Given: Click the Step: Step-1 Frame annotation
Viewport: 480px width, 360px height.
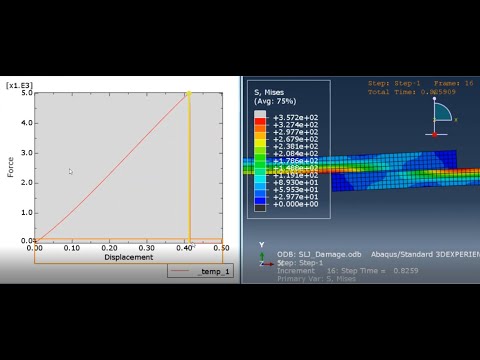Looking at the screenshot, I should (421, 83).
